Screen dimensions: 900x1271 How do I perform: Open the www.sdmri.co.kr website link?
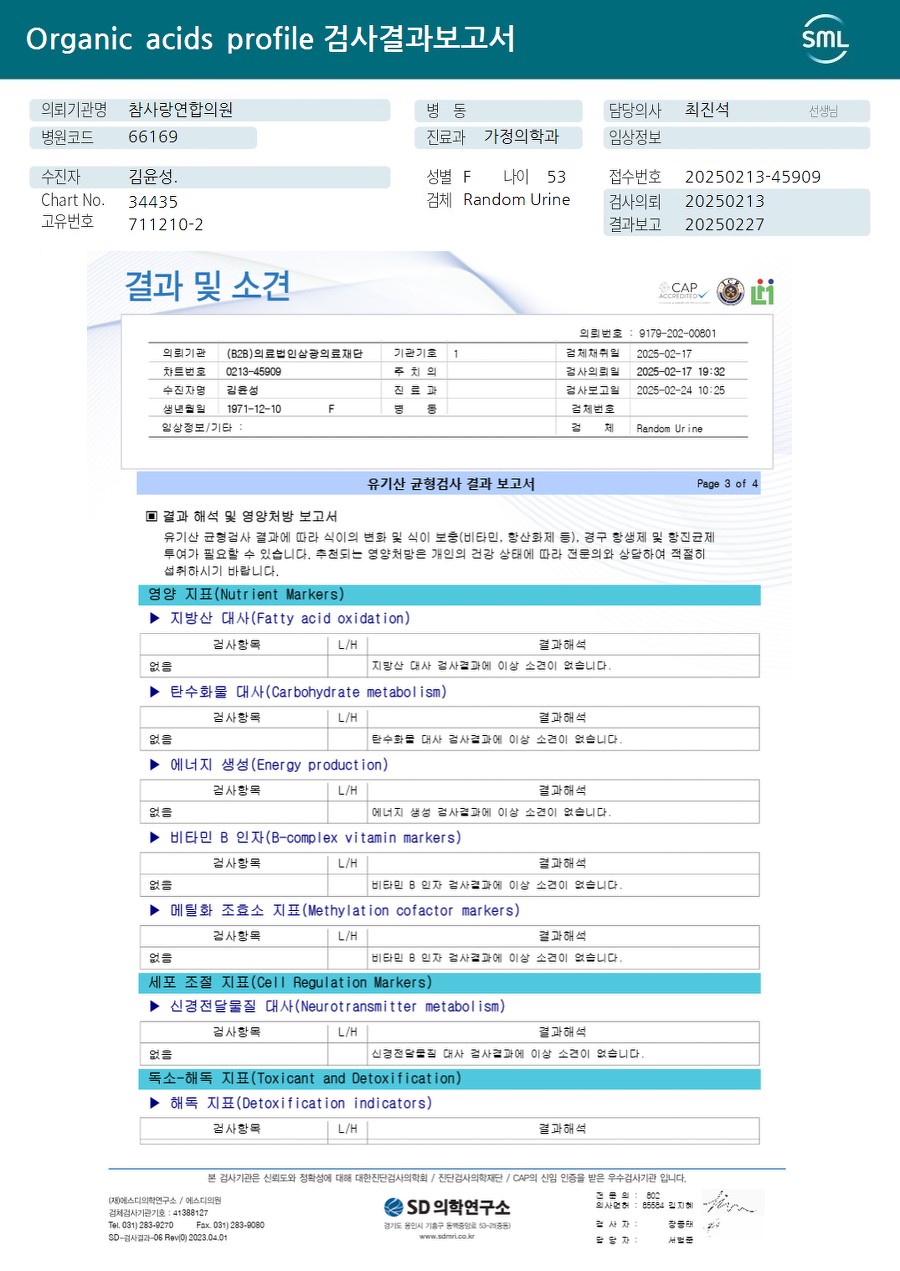pyautogui.click(x=447, y=1236)
